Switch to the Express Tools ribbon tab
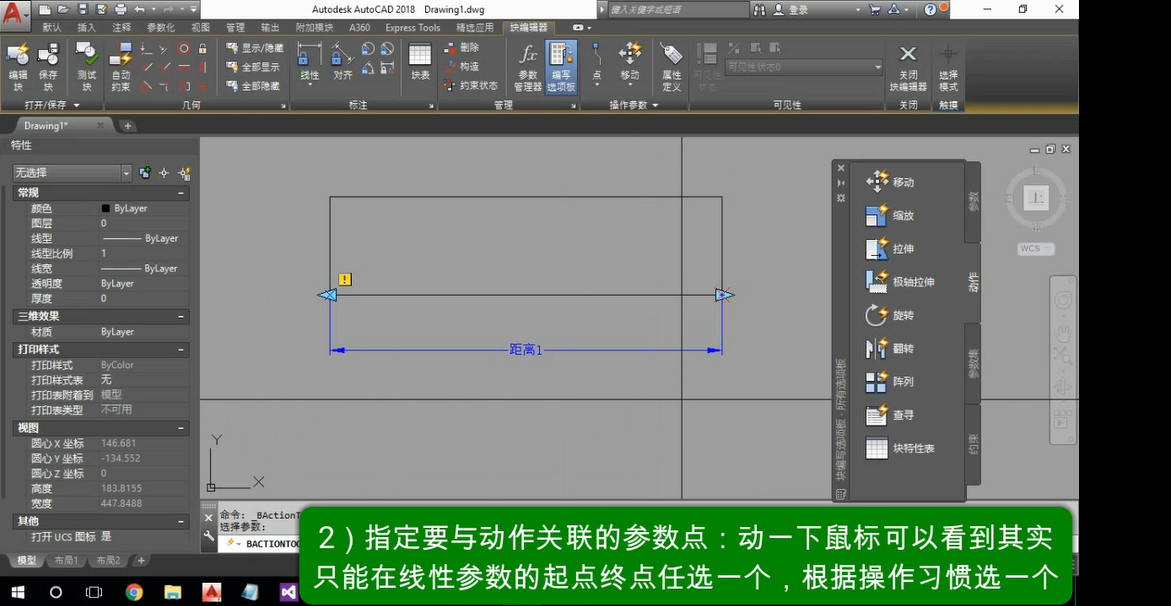 tap(412, 28)
